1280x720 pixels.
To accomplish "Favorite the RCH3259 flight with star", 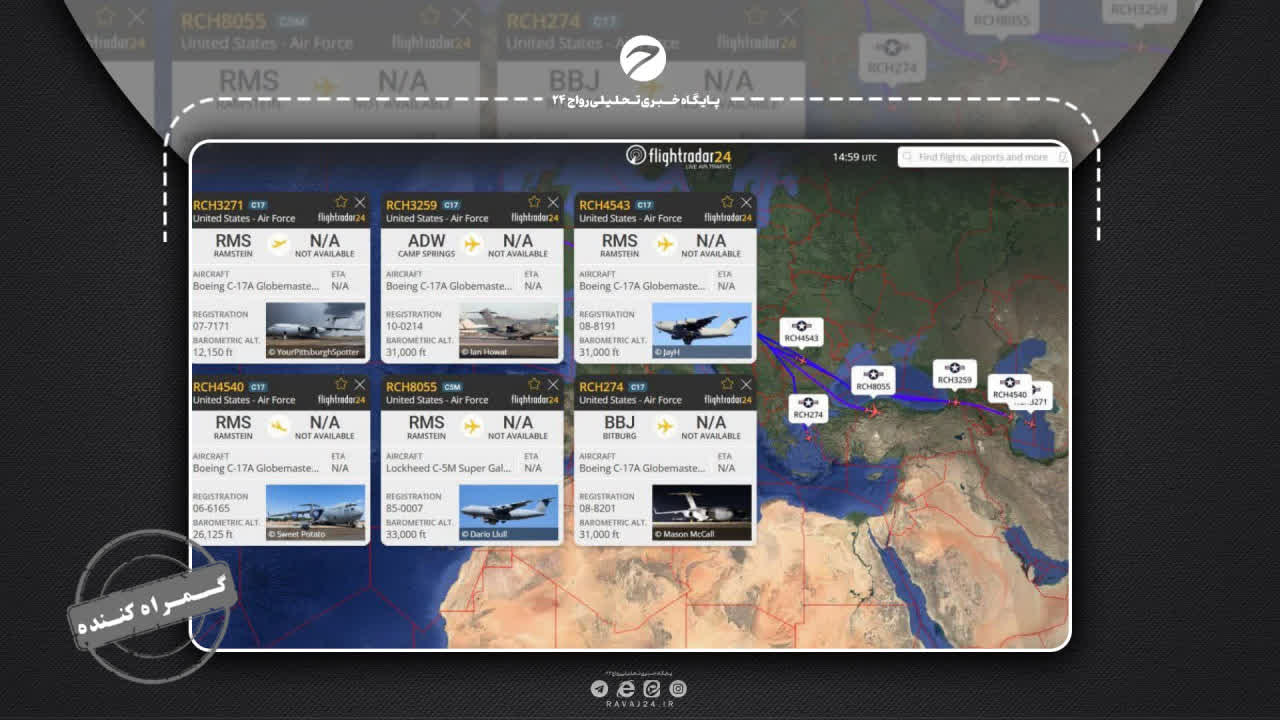I will (x=534, y=202).
